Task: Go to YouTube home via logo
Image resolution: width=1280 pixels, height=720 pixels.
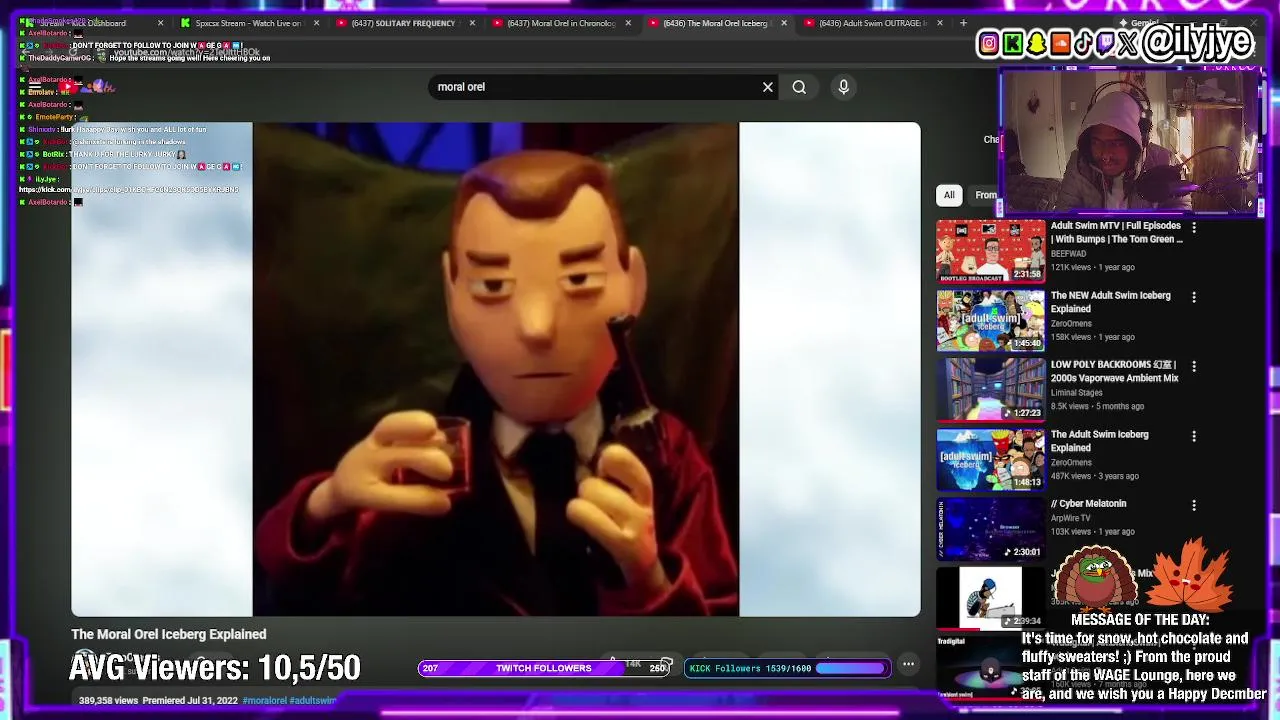Action: coord(88,87)
